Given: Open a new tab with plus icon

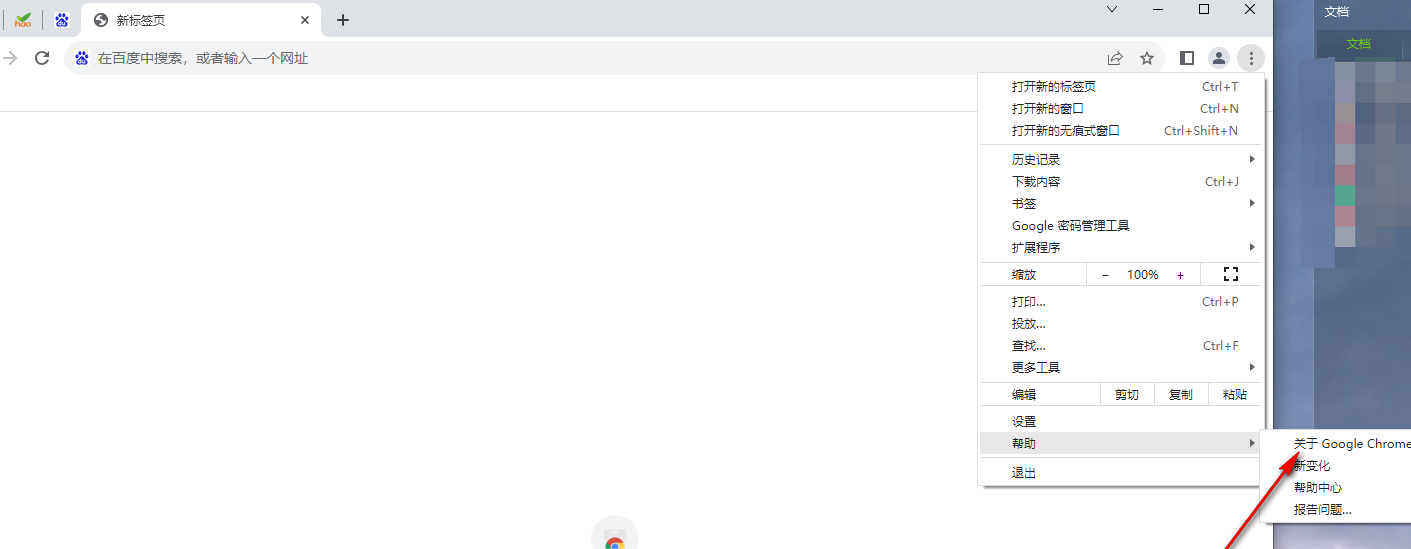Looking at the screenshot, I should [x=343, y=20].
